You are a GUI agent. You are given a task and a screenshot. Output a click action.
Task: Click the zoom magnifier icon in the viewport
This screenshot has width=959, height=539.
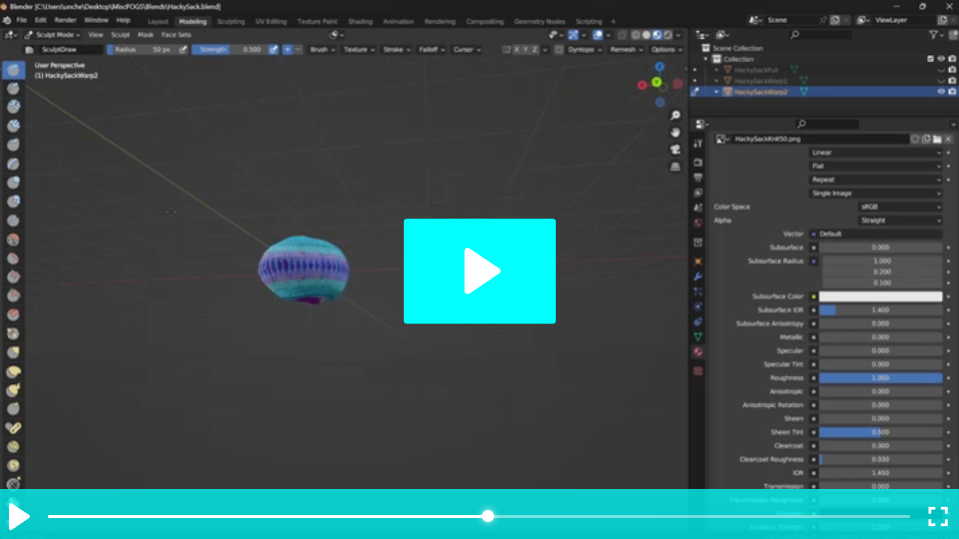pos(676,116)
